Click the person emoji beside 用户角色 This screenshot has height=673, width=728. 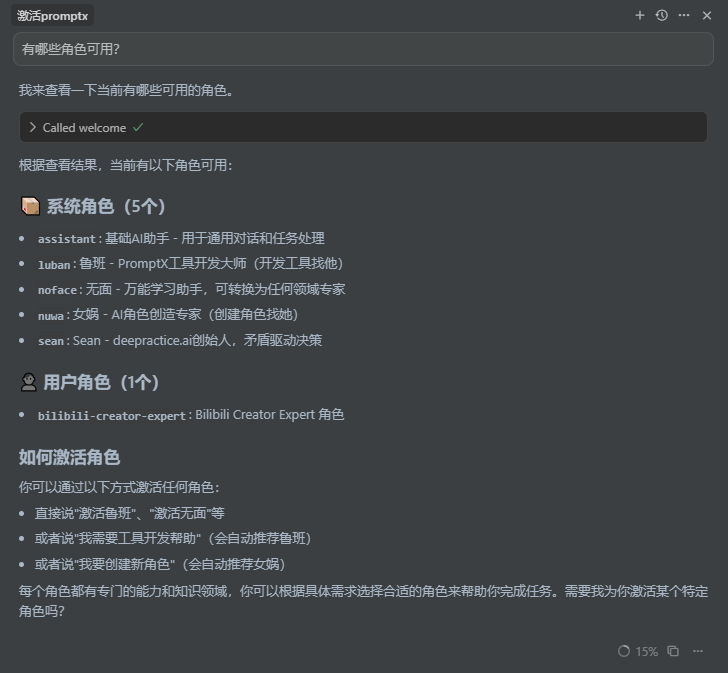click(x=29, y=382)
